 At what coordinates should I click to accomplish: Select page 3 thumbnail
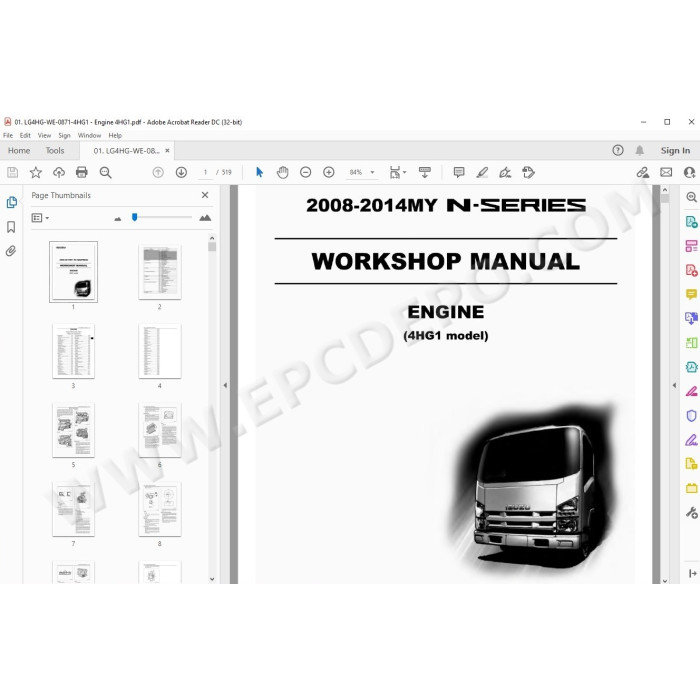(x=73, y=351)
